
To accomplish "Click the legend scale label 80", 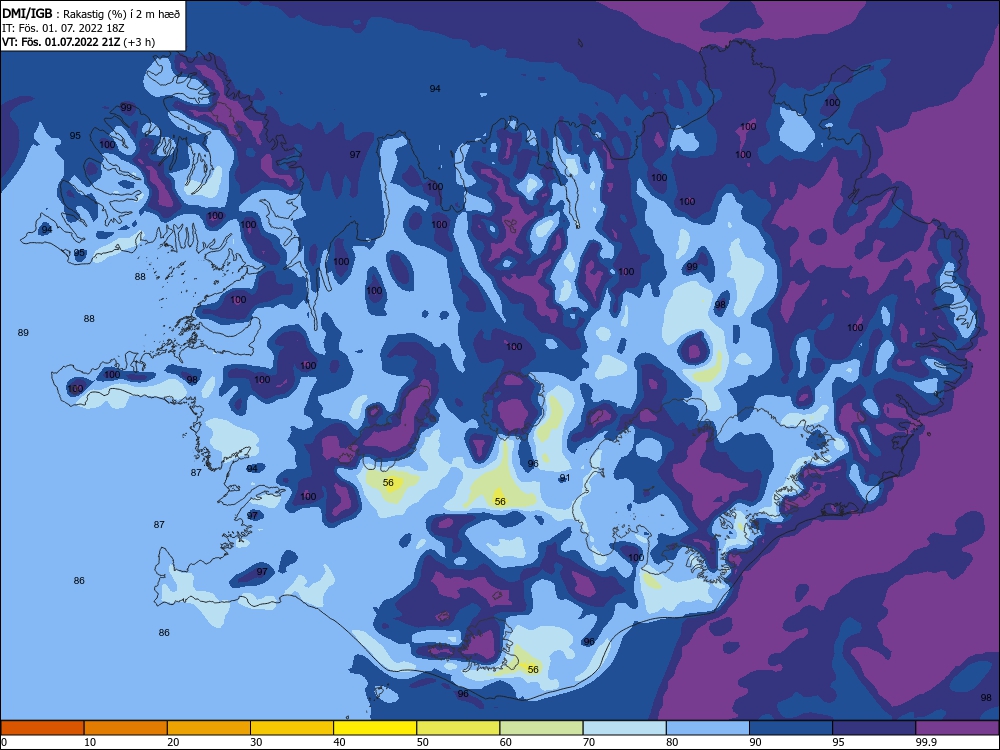I will click(672, 742).
